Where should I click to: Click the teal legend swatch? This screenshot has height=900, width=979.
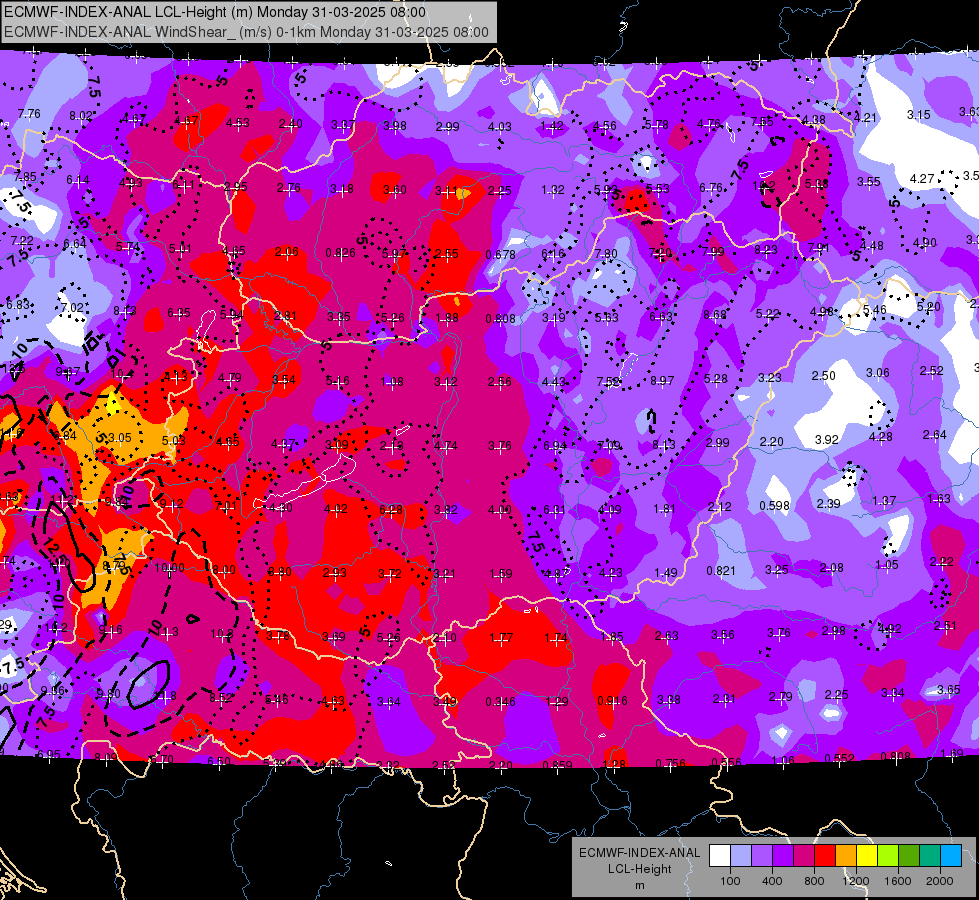tap(930, 856)
